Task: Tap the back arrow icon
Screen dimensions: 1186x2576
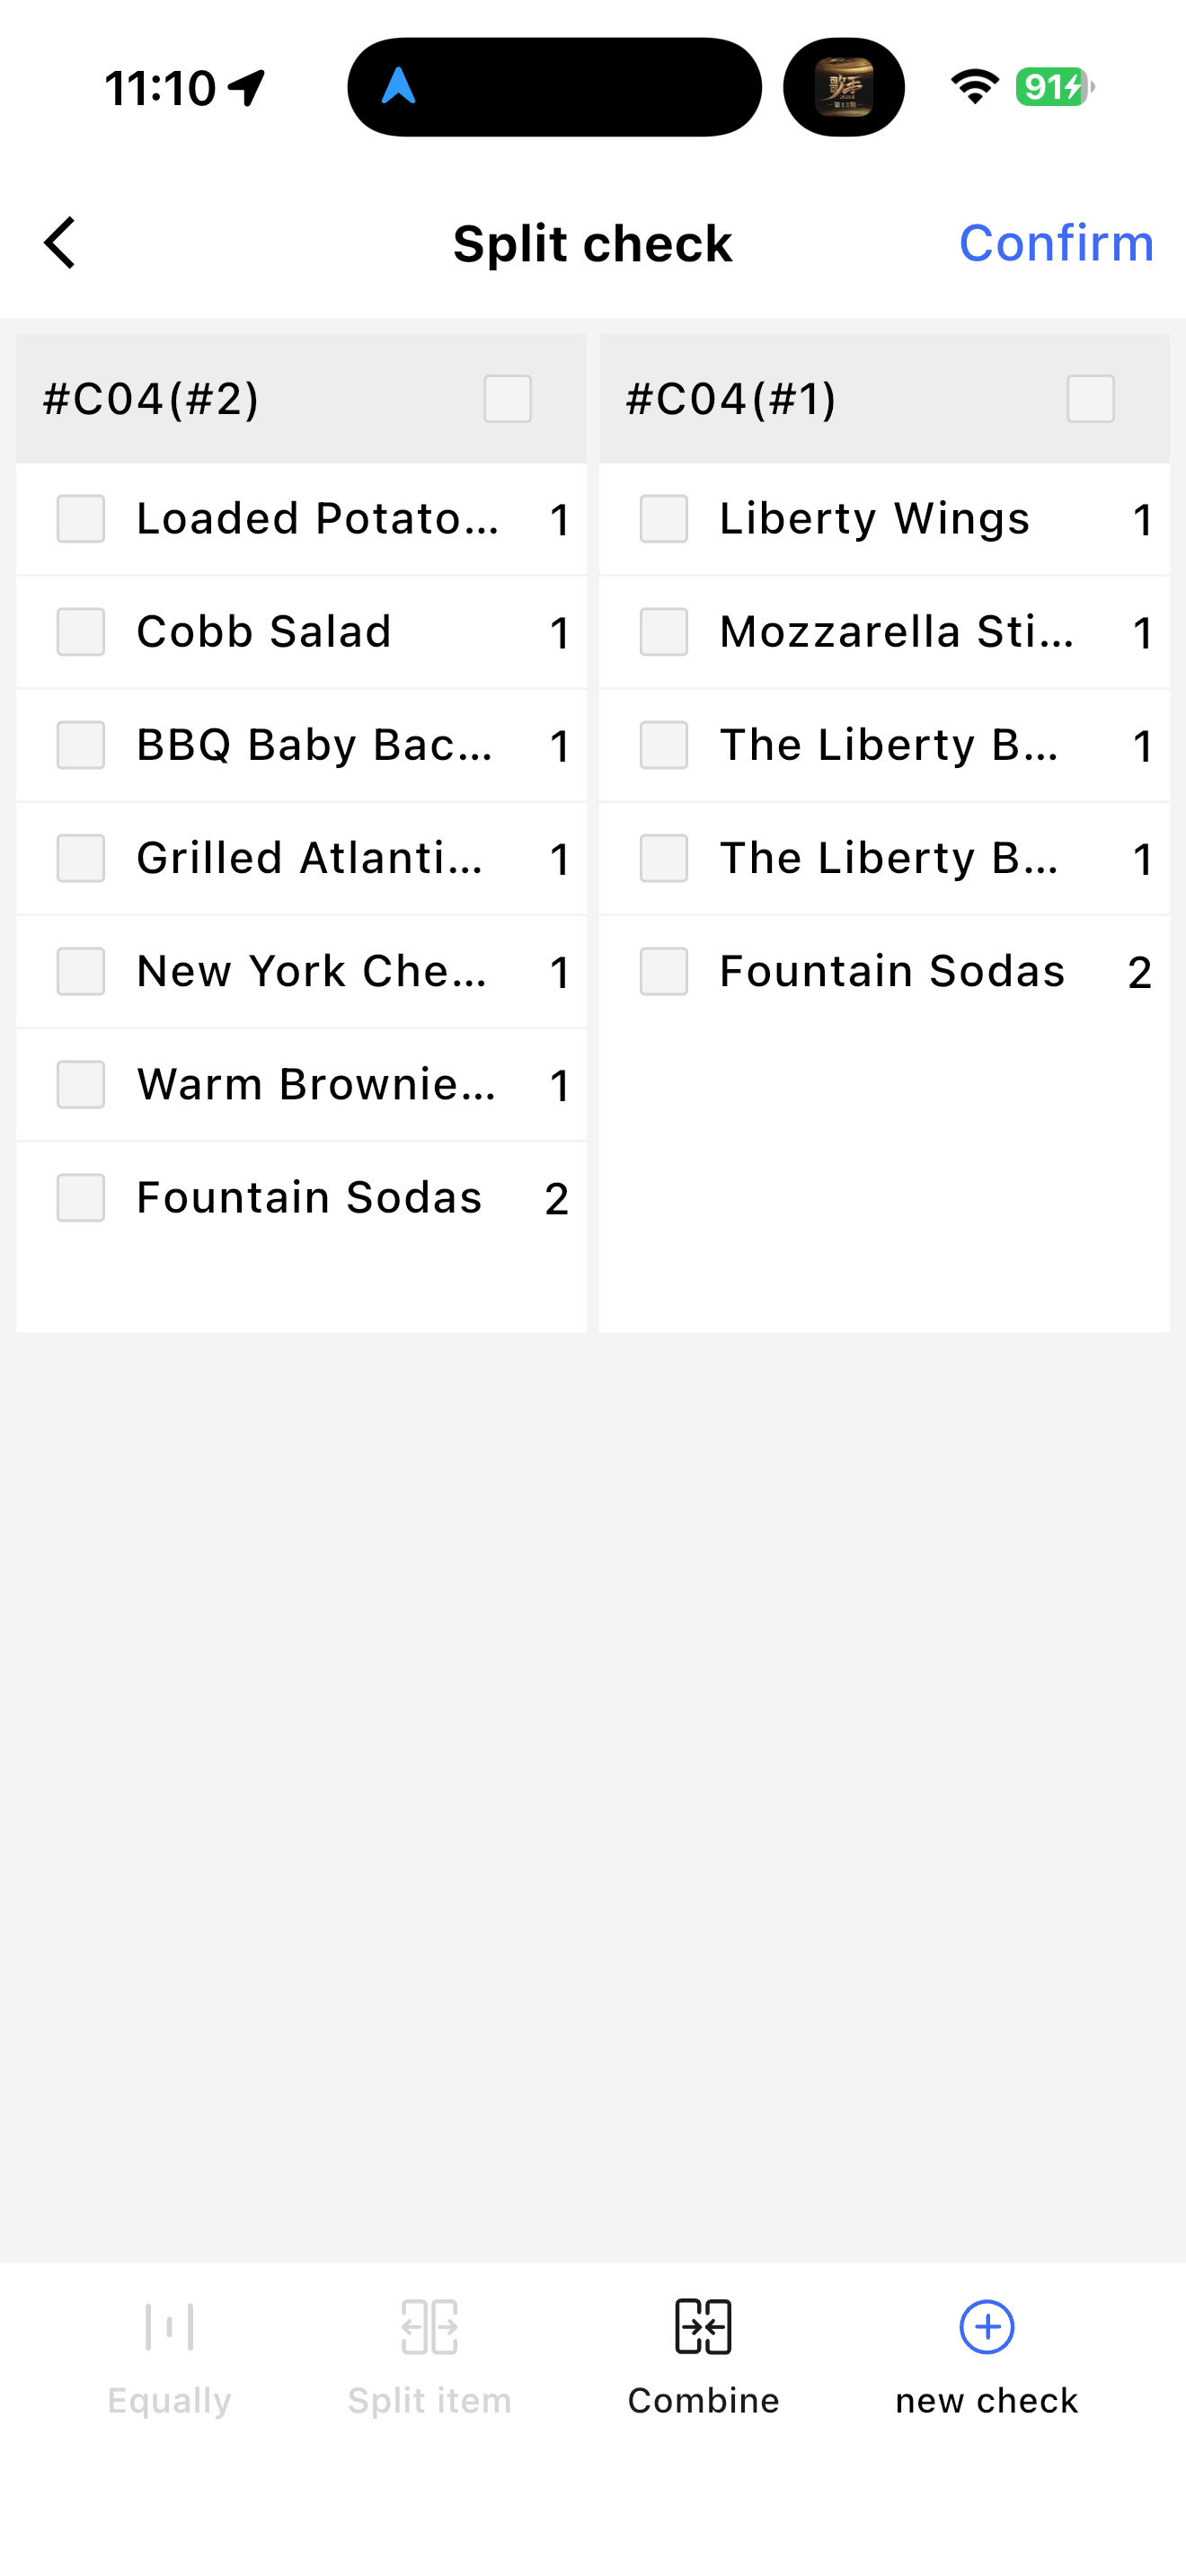Action: [x=60, y=243]
